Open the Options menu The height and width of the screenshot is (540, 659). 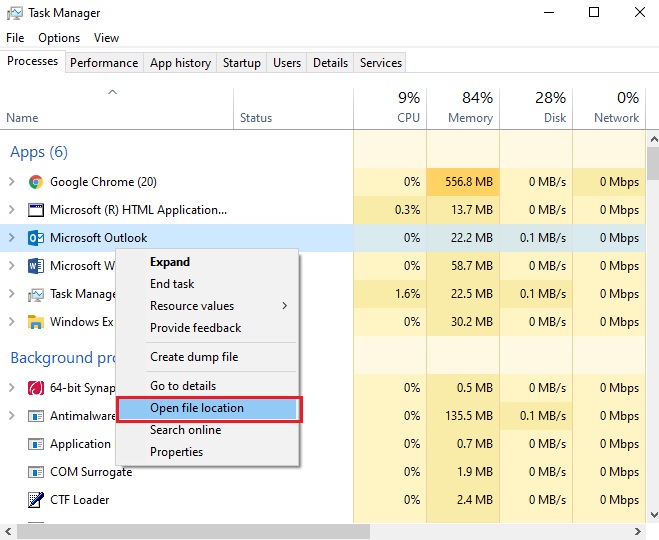[59, 38]
